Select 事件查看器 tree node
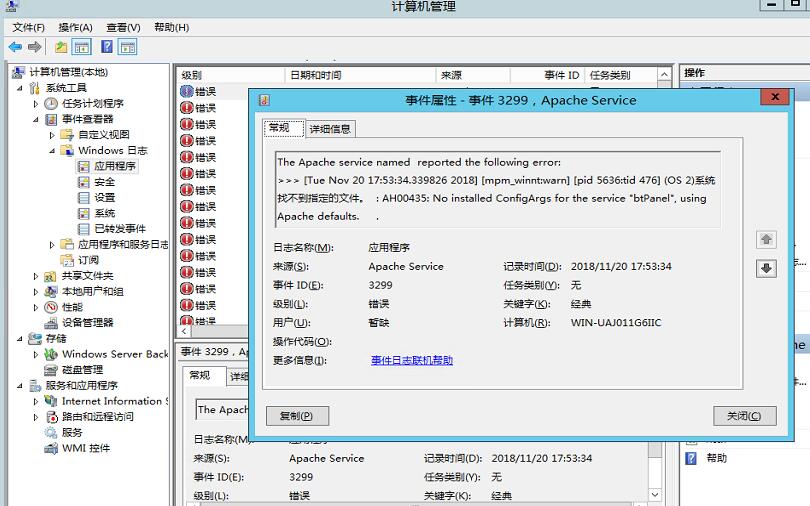The height and width of the screenshot is (506, 810). coord(88,119)
